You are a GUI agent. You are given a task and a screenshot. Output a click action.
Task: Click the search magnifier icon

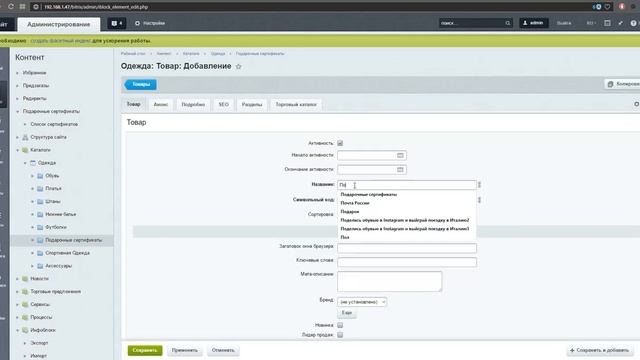tap(508, 23)
